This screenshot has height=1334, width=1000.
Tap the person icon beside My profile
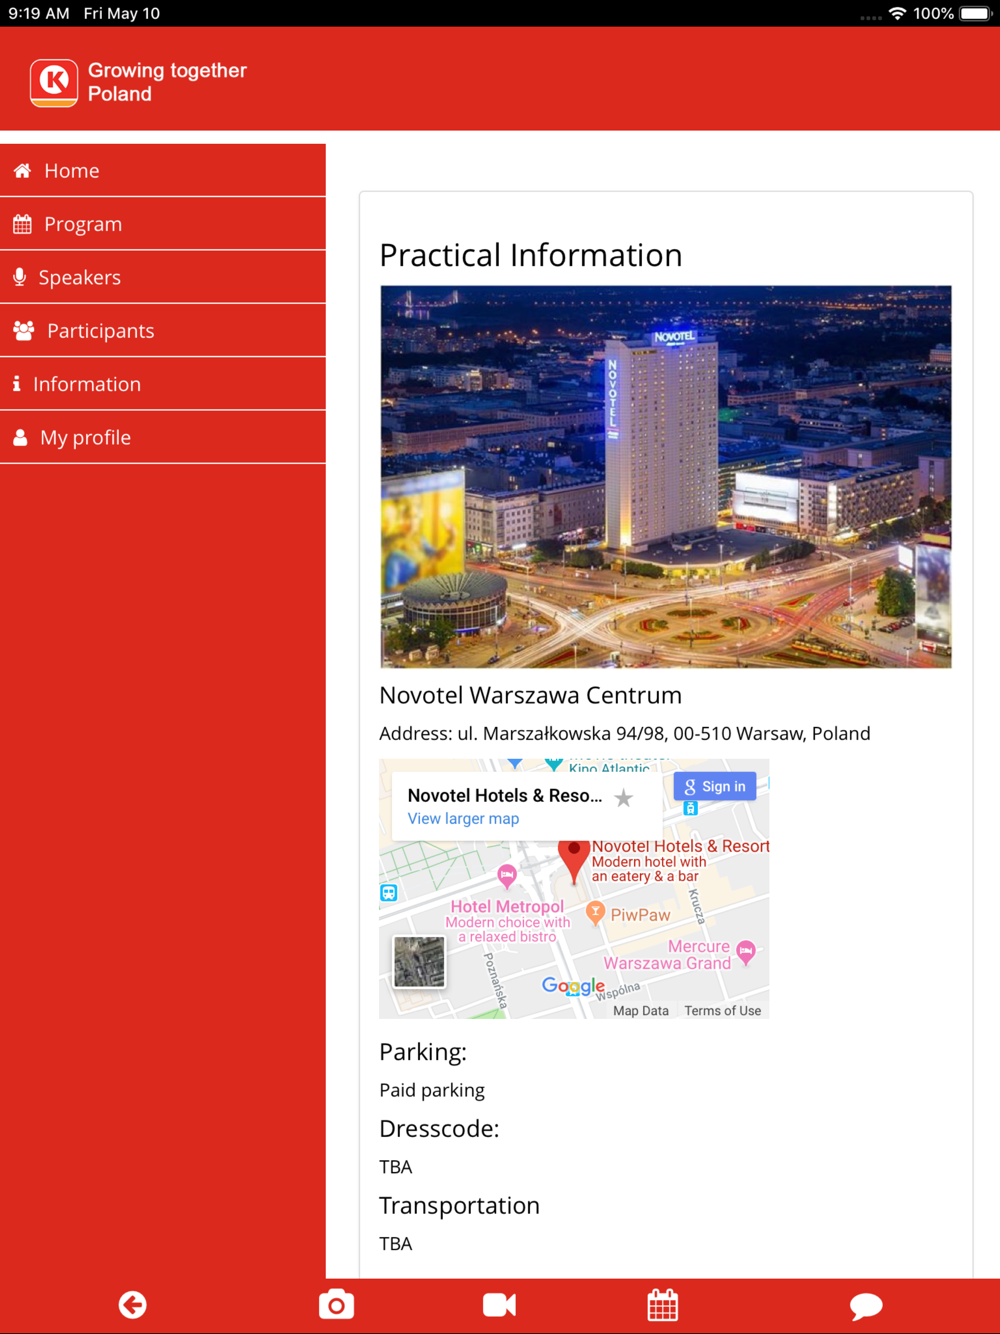coord(20,437)
